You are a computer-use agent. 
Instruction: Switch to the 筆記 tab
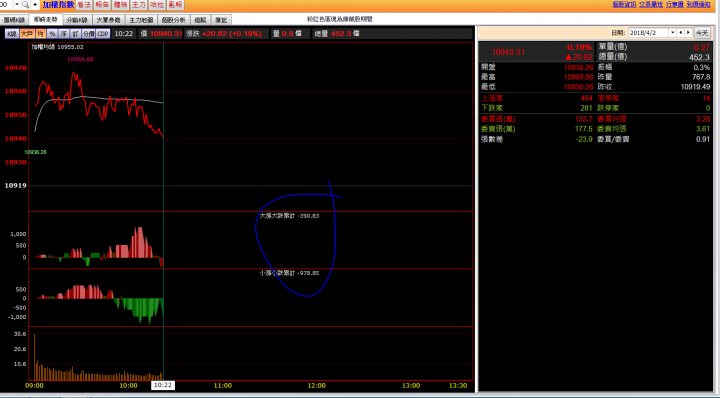tap(221, 20)
